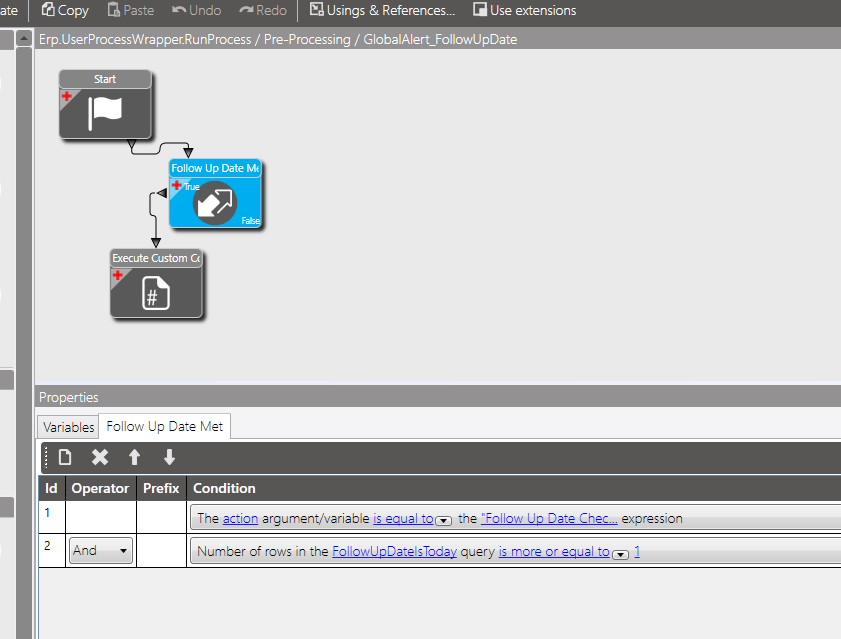Viewport: 841px width, 639px height.
Task: Select the Execute Custom Code hash icon
Action: [x=156, y=293]
